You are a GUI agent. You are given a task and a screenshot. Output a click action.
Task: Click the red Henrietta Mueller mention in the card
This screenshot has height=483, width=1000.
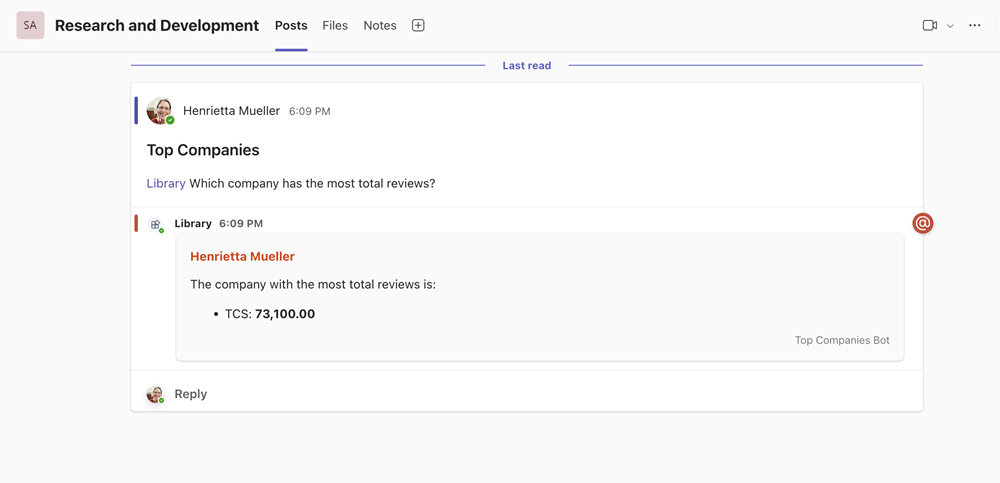tap(242, 256)
